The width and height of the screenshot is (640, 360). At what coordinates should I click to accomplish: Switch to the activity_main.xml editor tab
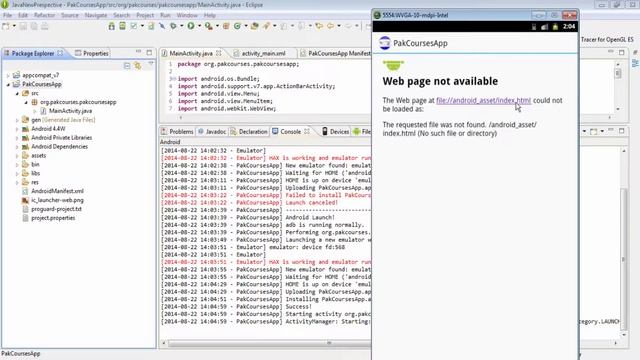[260, 53]
